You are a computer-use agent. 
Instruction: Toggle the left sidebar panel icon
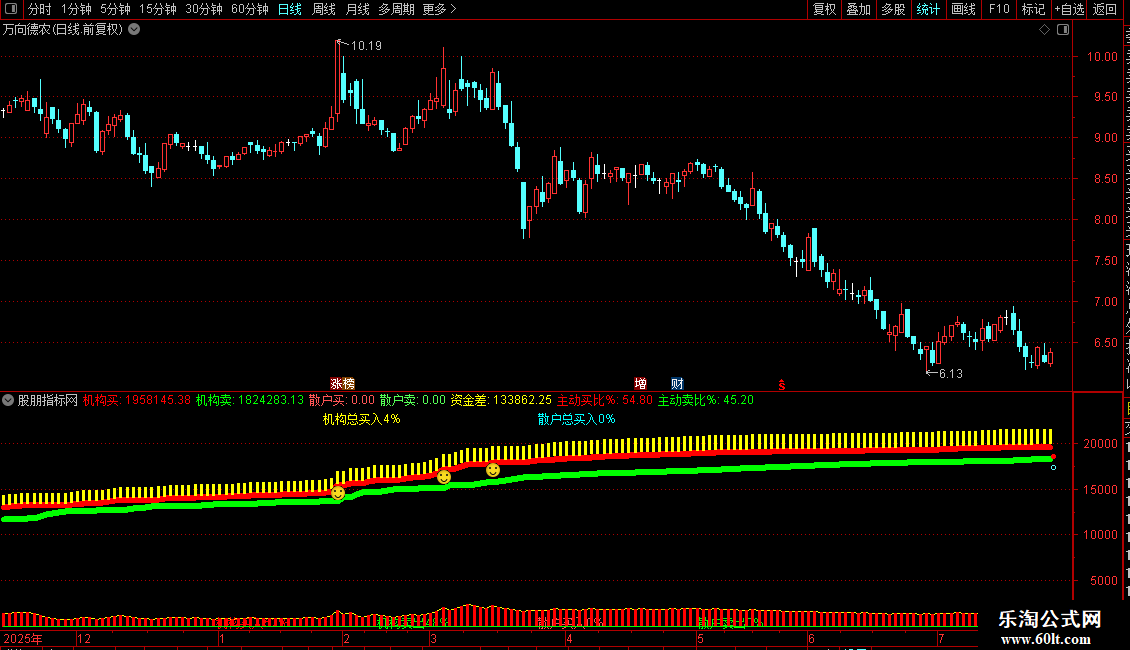point(11,9)
